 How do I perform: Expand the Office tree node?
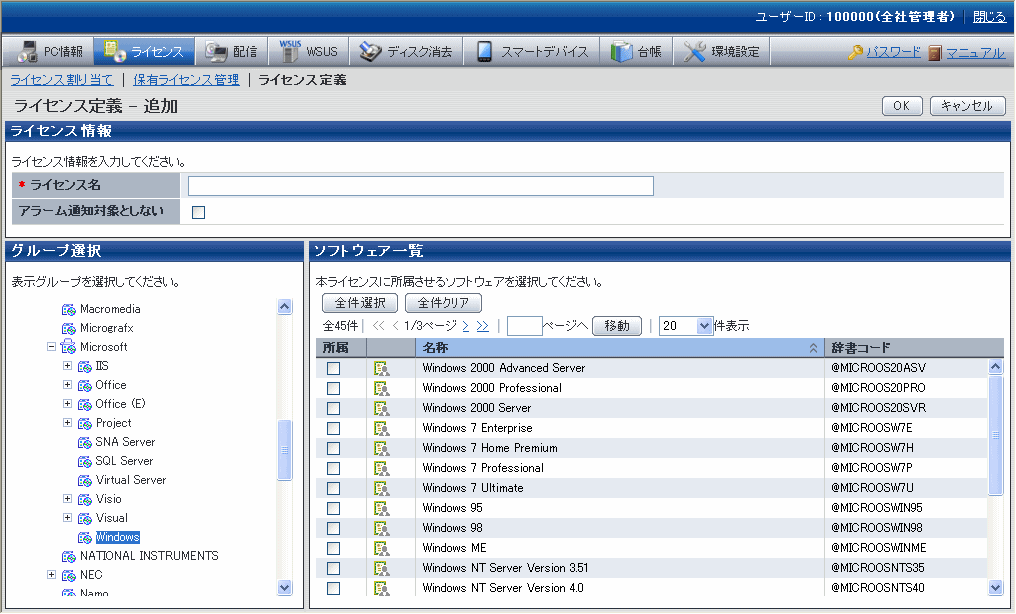click(67, 385)
